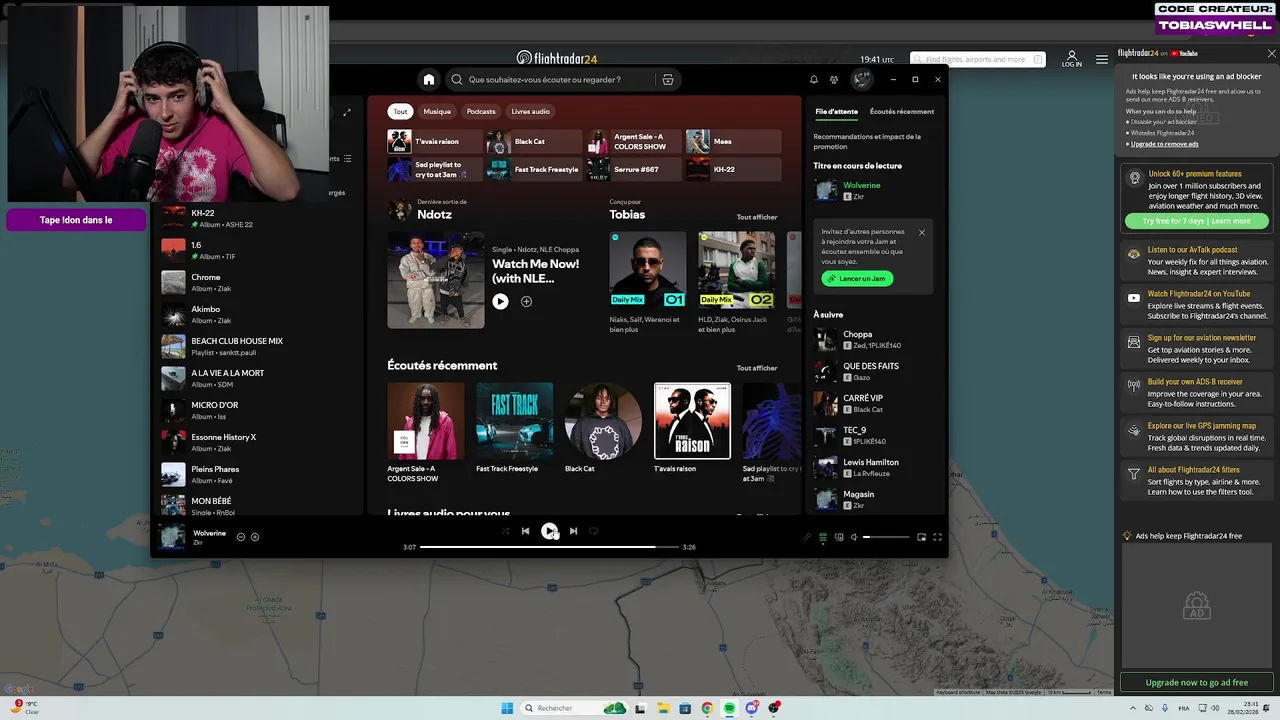Toggle shuffle in player bar
The width and height of the screenshot is (1280, 720).
tap(505, 531)
